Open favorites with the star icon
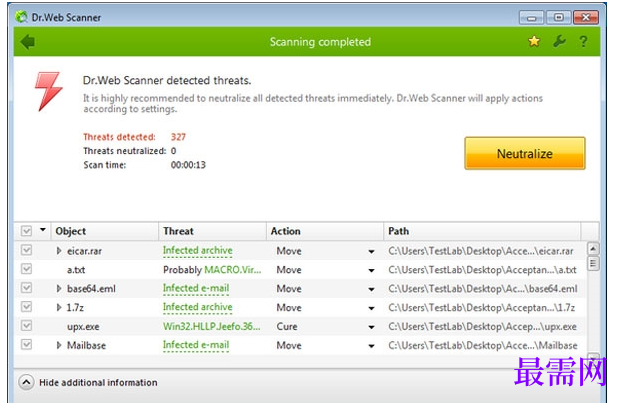Viewport: 626px width, 403px height. tap(534, 41)
